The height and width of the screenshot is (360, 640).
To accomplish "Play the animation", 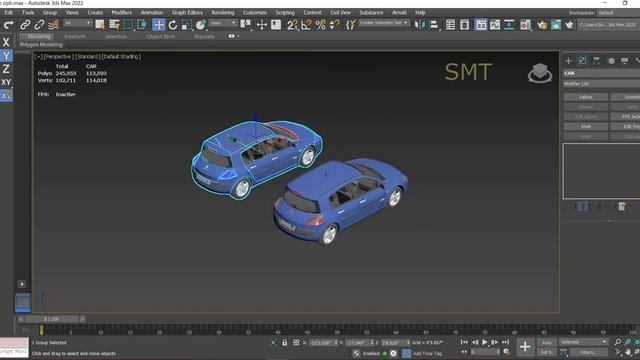I will tap(484, 342).
